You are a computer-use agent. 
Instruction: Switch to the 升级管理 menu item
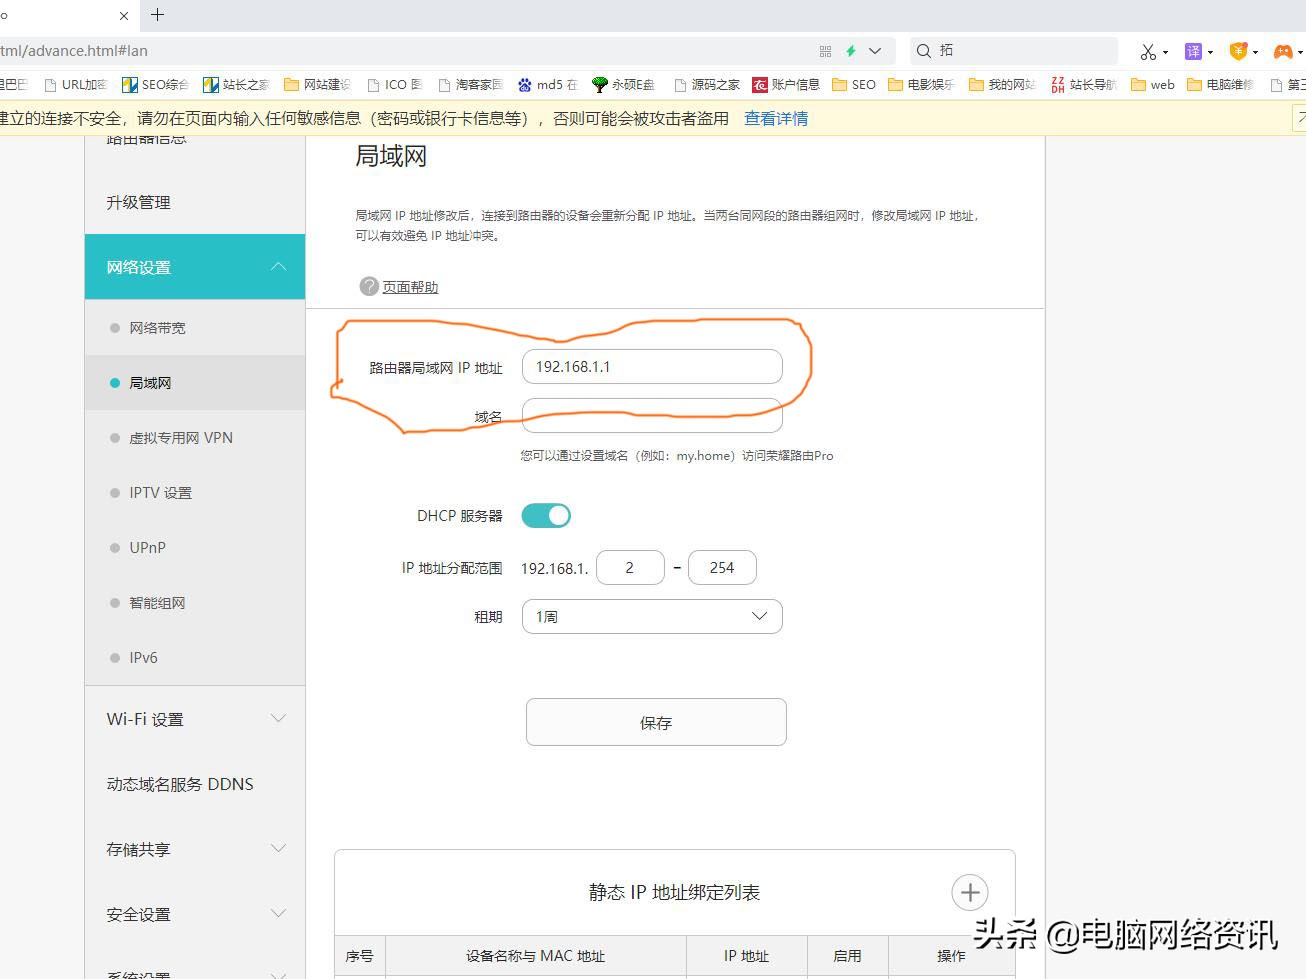(x=137, y=202)
